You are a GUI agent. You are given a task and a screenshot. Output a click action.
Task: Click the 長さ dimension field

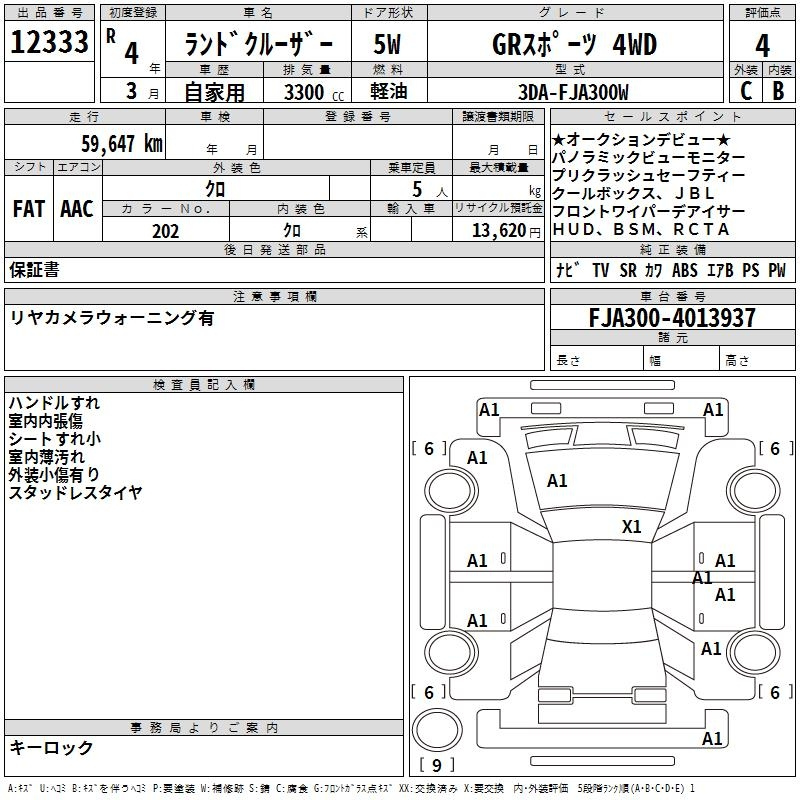click(x=596, y=360)
